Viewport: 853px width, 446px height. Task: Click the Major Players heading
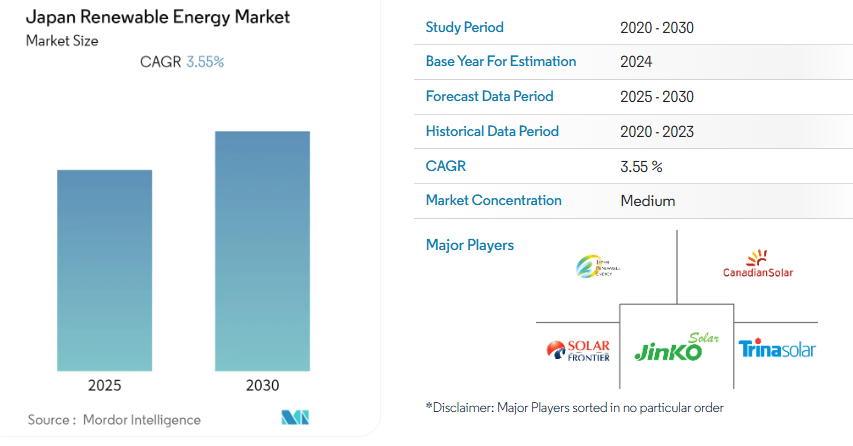point(469,245)
